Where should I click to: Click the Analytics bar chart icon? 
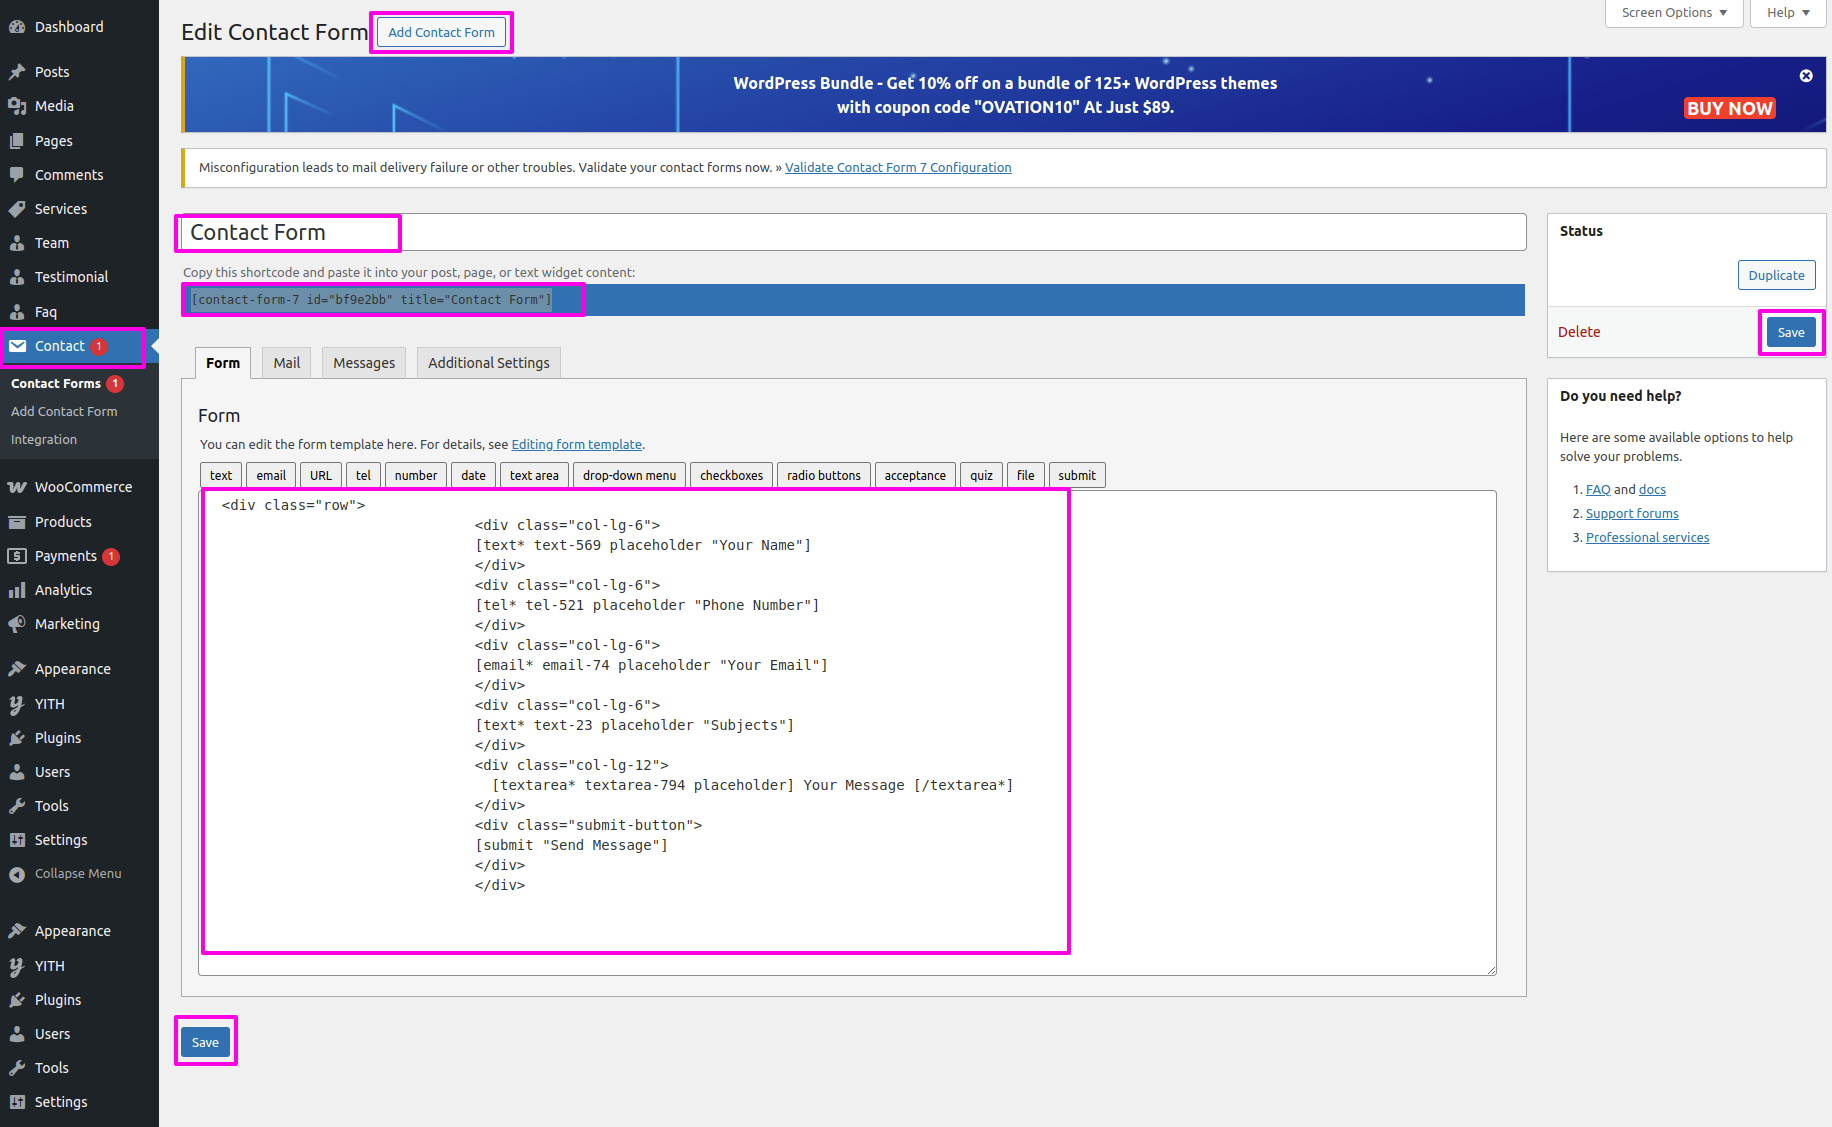point(17,590)
